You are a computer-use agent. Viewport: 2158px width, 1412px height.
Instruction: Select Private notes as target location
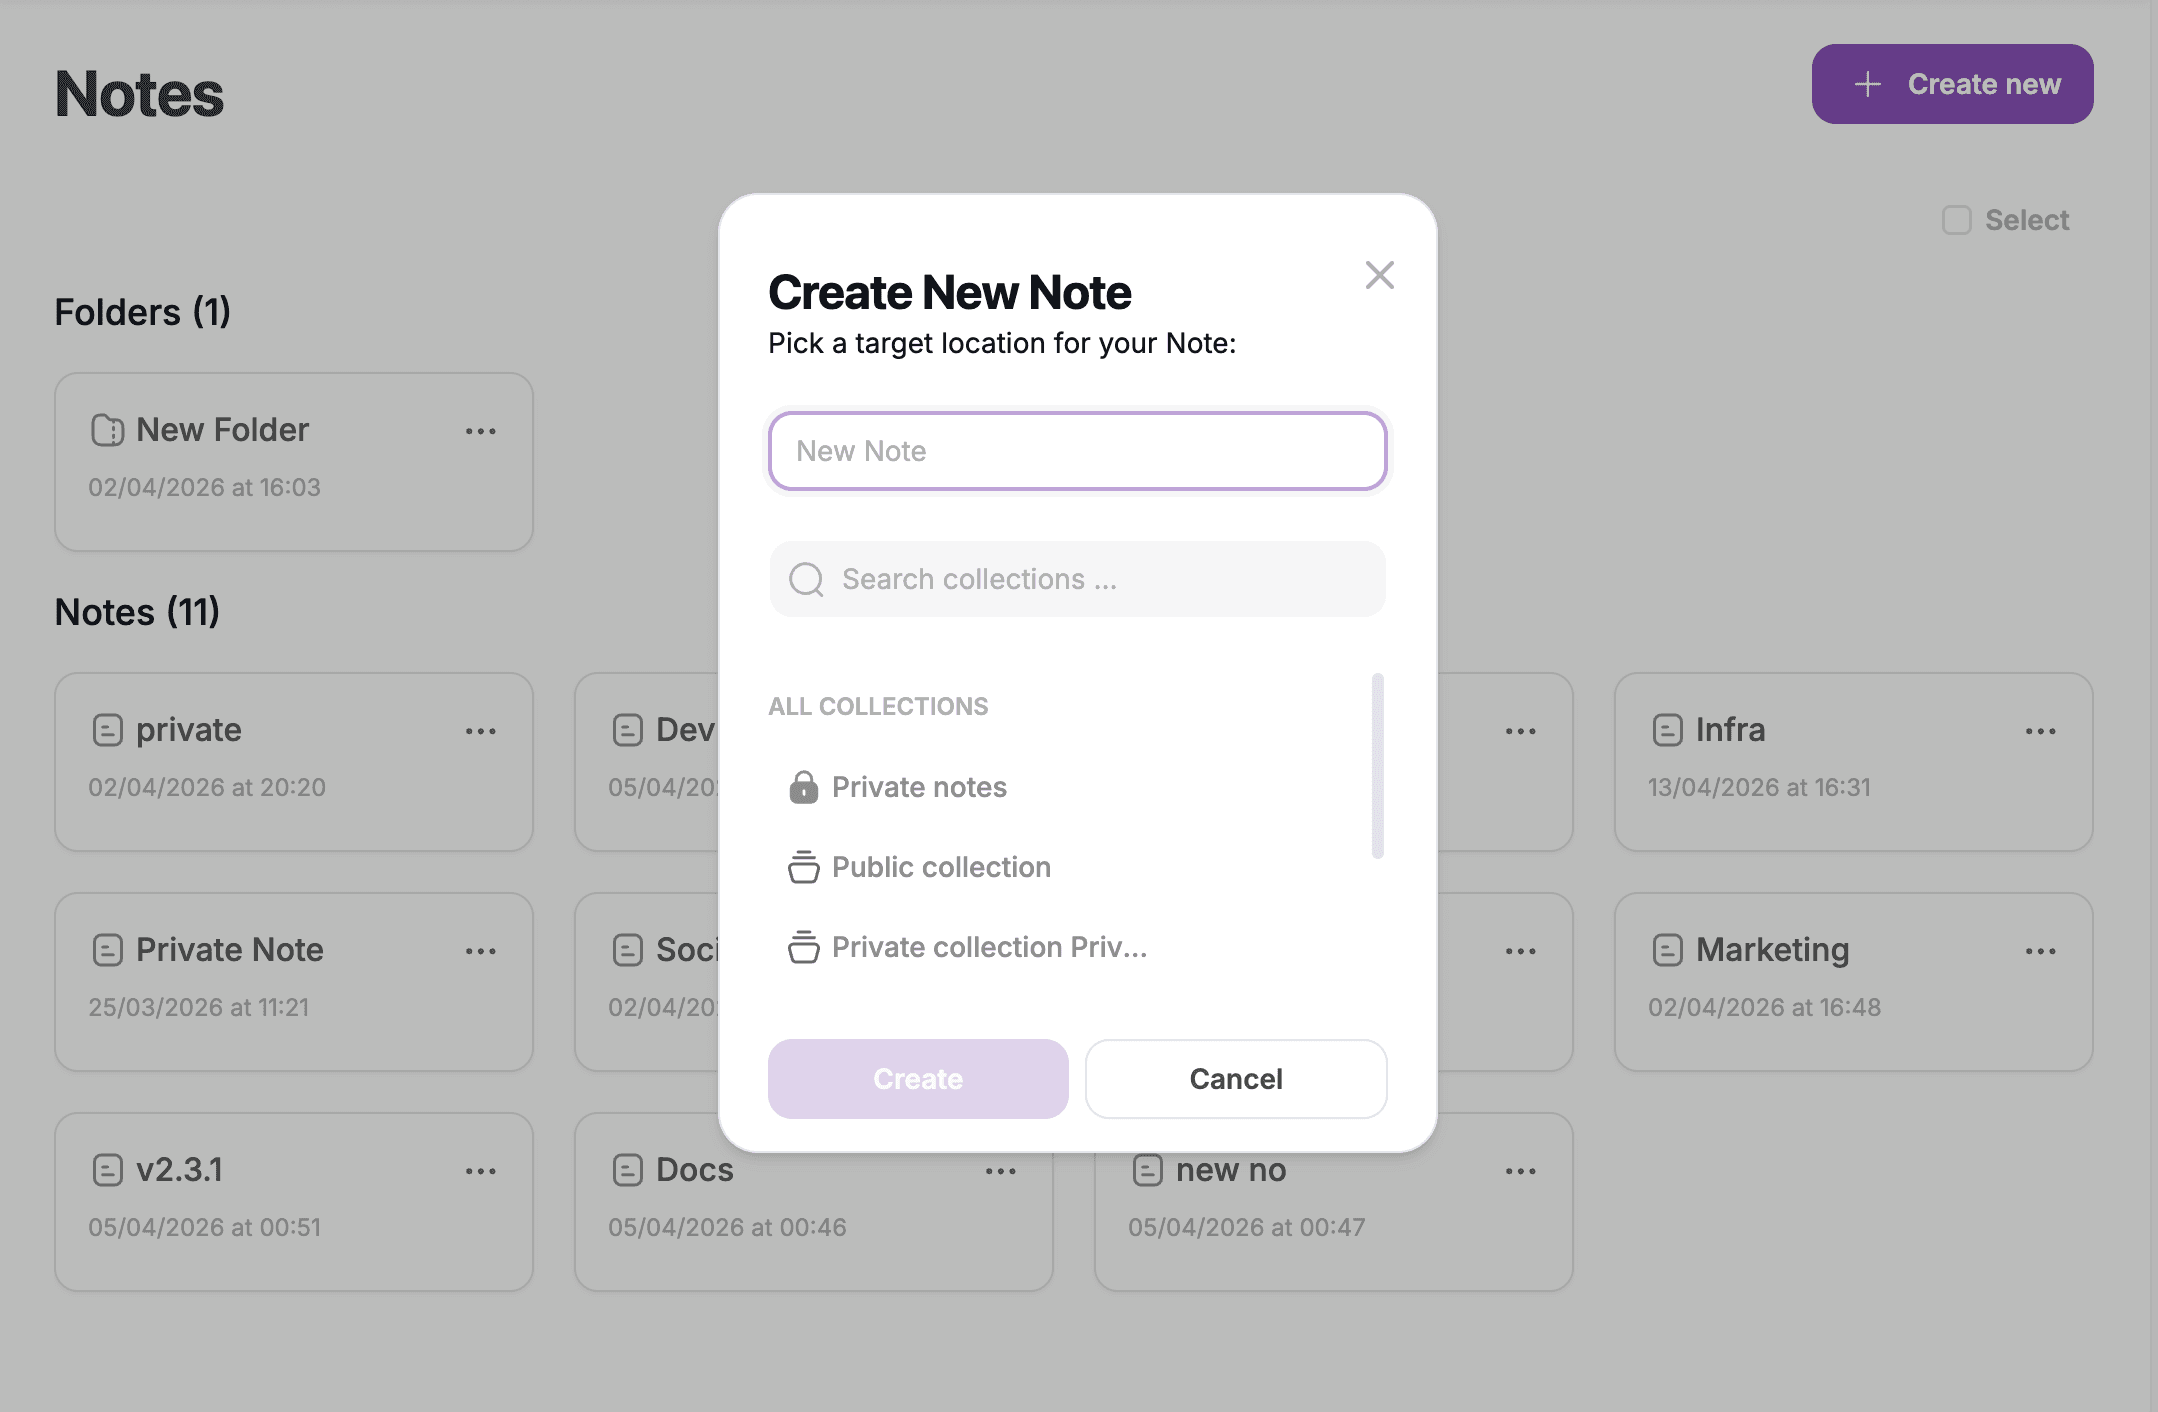tap(919, 787)
